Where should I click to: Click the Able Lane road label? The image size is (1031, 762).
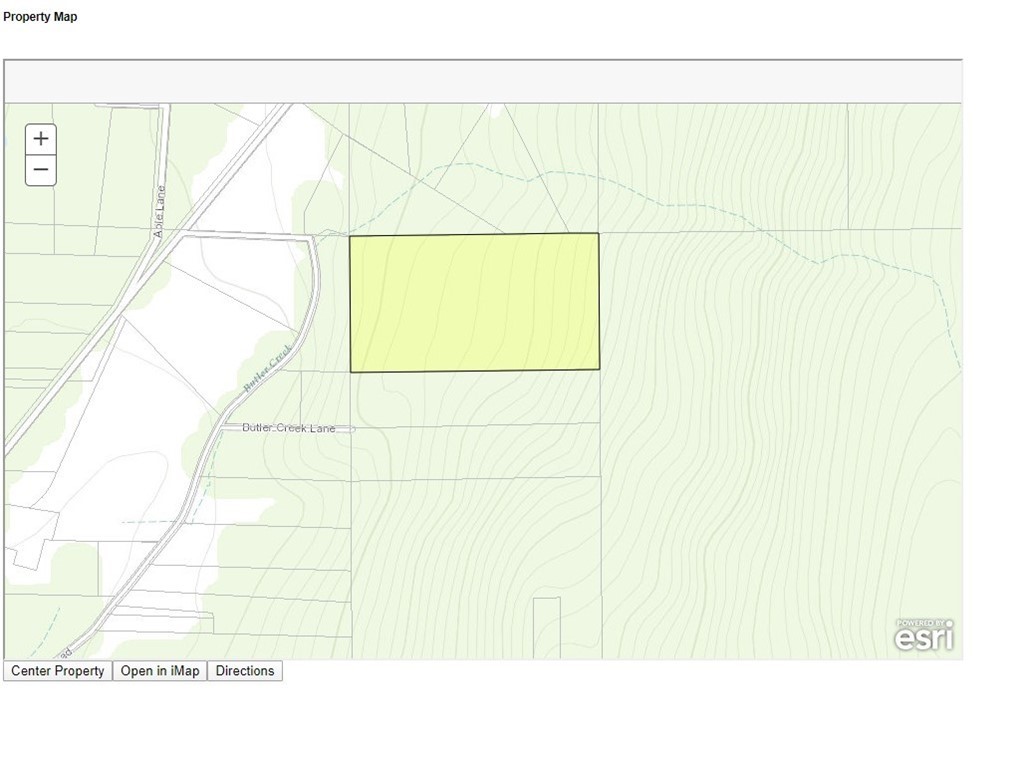(x=158, y=212)
